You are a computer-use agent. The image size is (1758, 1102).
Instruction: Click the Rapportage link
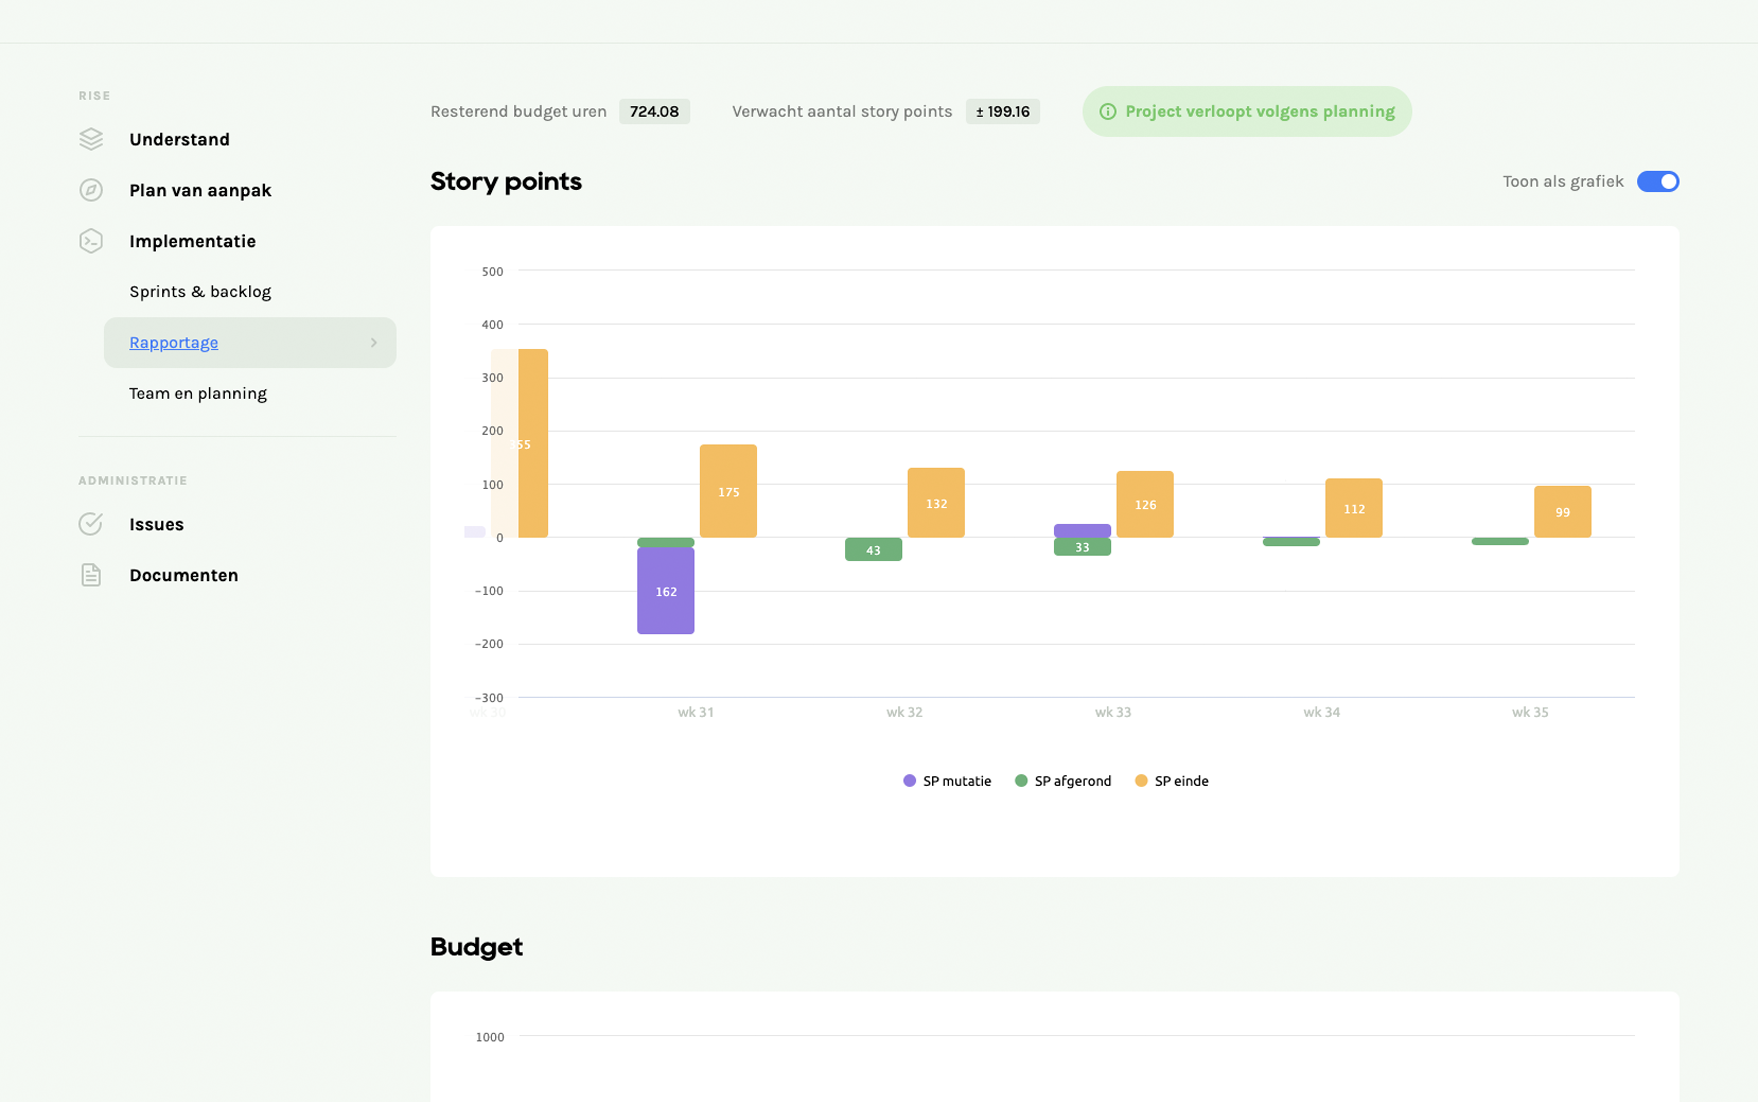[x=173, y=343]
